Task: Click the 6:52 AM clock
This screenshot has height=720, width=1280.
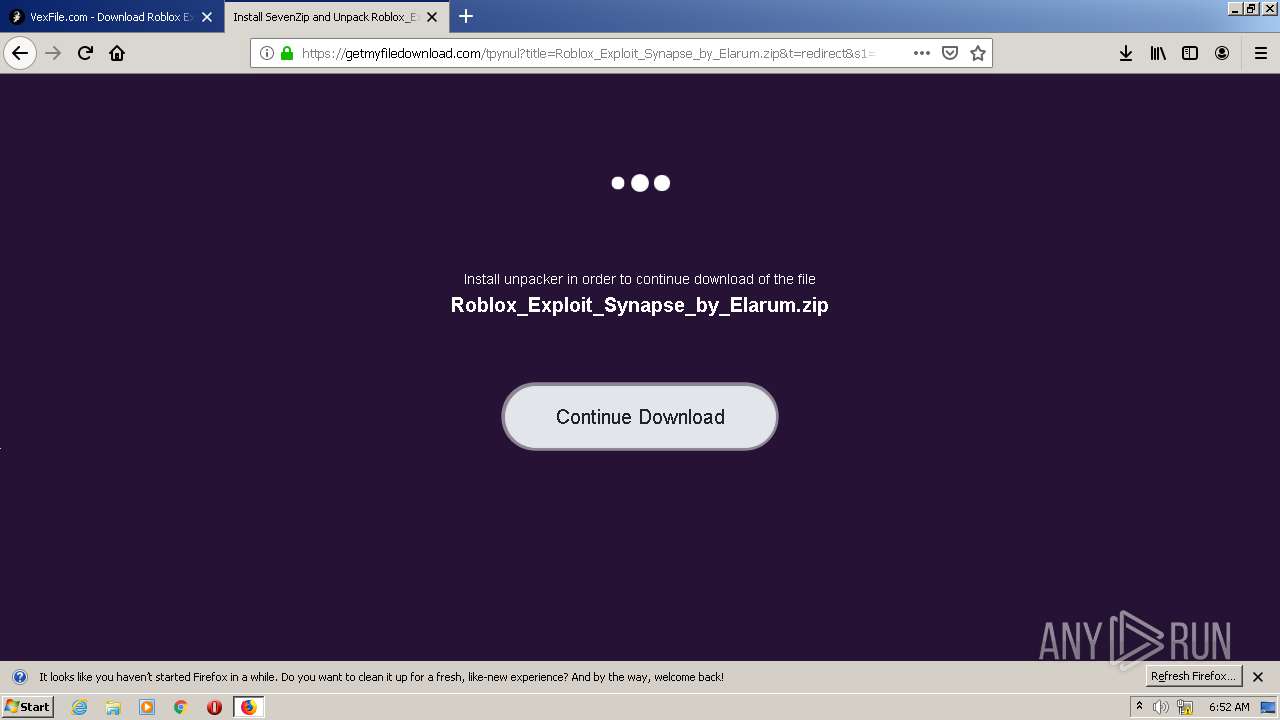Action: point(1229,707)
